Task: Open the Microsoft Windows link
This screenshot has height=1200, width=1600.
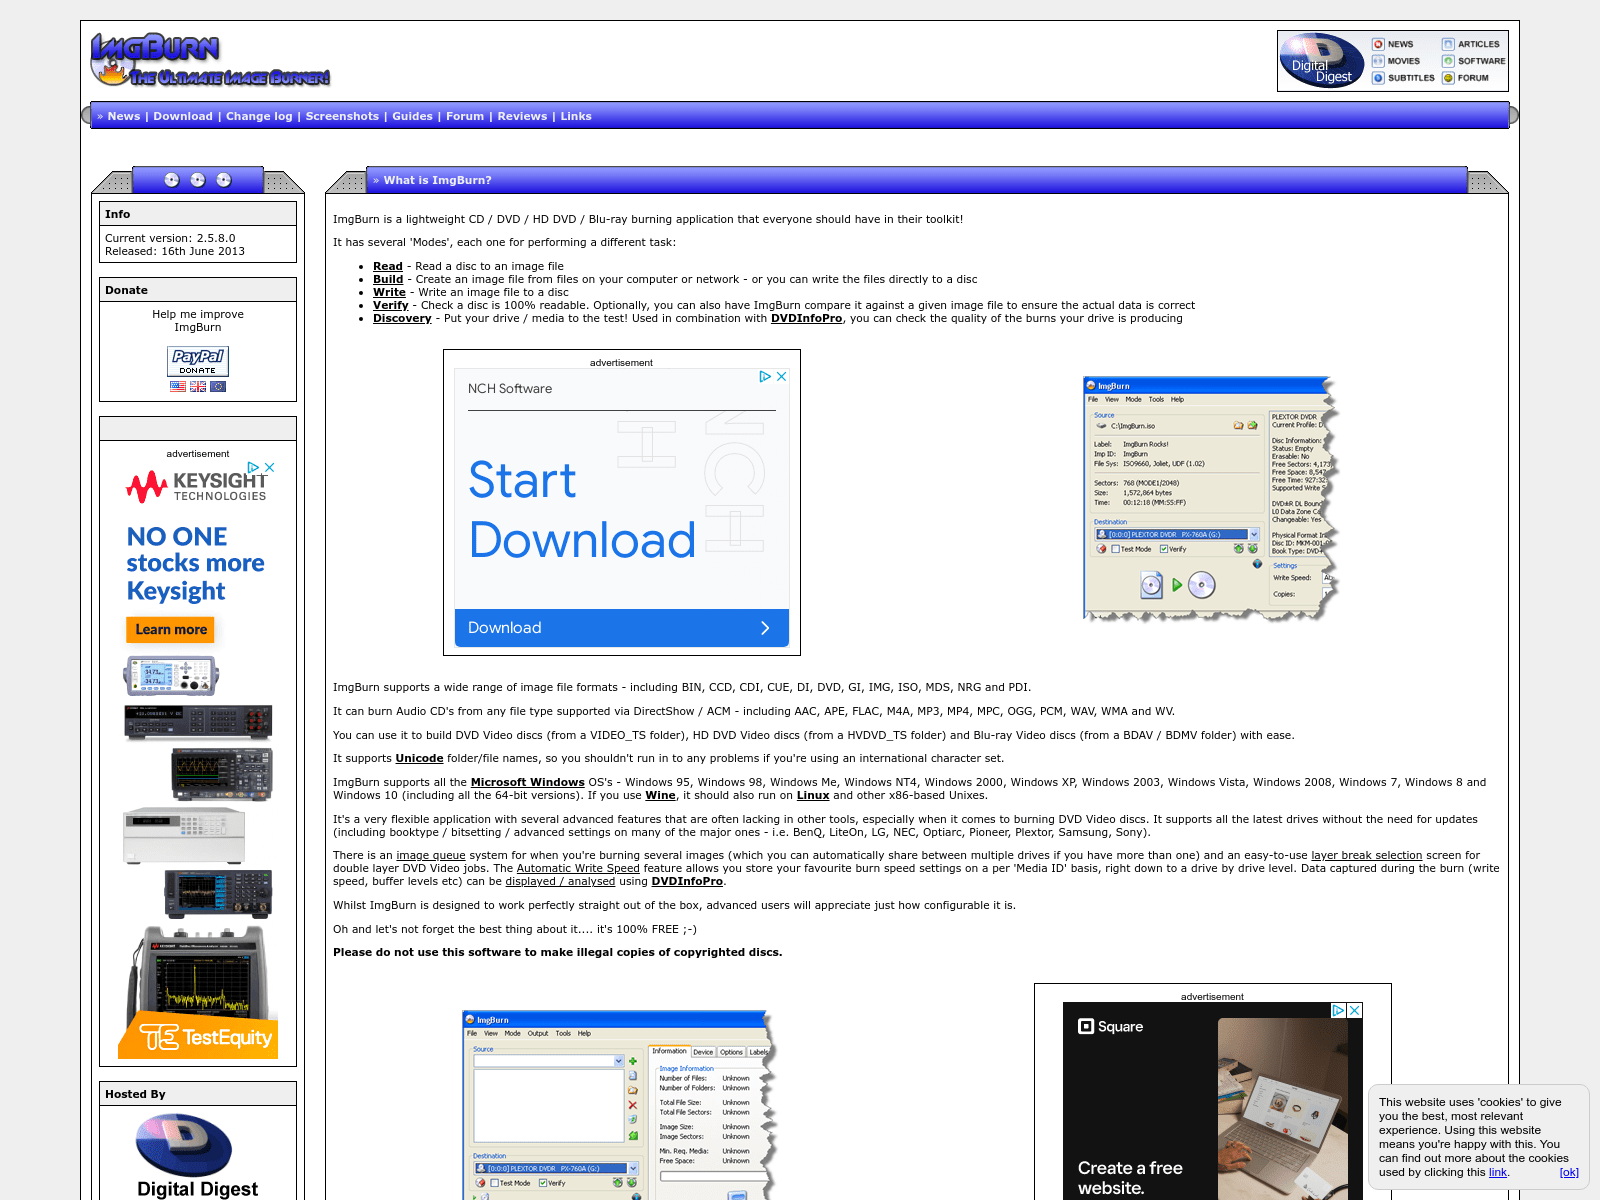Action: (x=528, y=782)
